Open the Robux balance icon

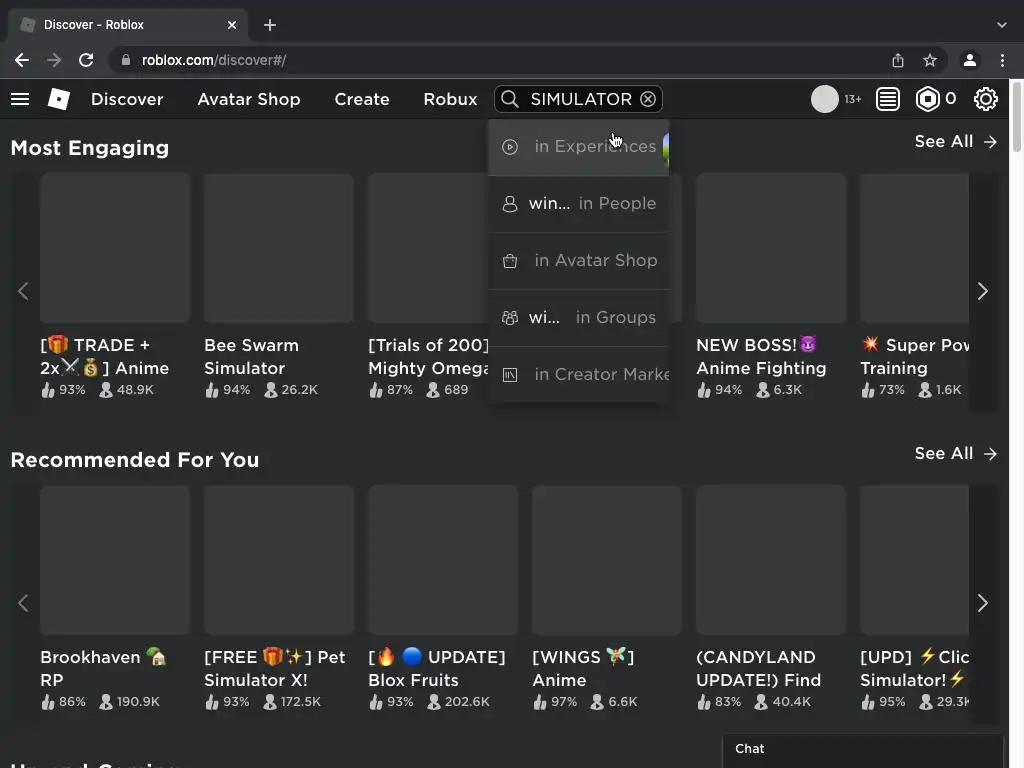pyautogui.click(x=927, y=99)
